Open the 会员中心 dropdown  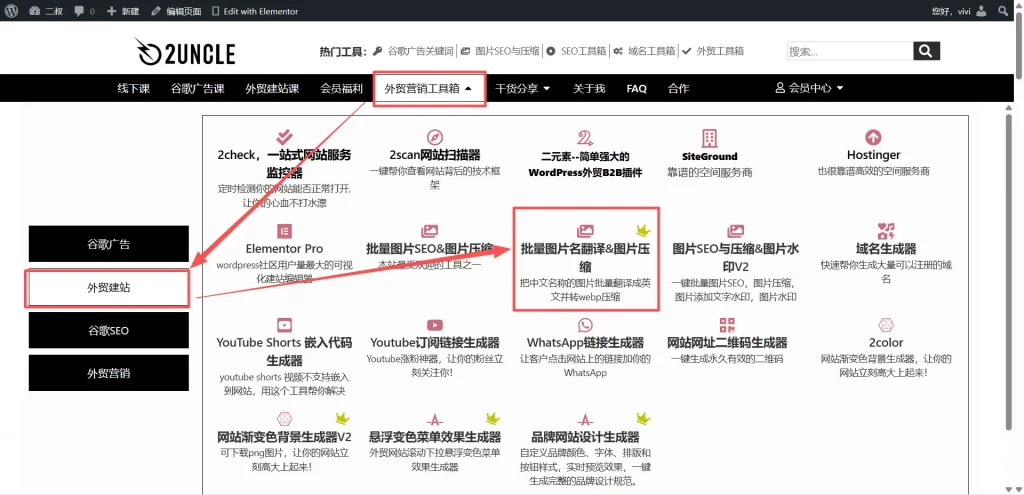tap(809, 88)
